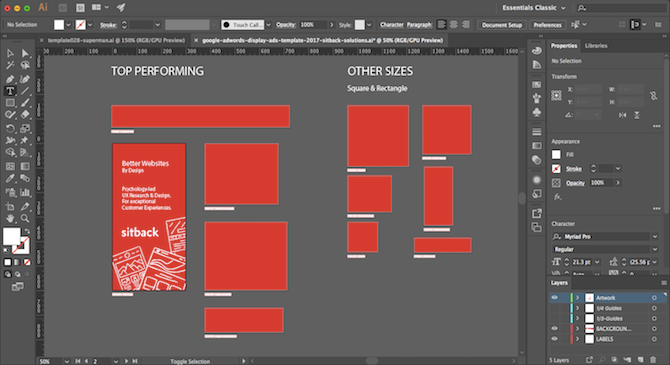Screen dimensions: 670x365
Task: Open the Touch Callig brush definition dropdown
Action: (x=268, y=25)
